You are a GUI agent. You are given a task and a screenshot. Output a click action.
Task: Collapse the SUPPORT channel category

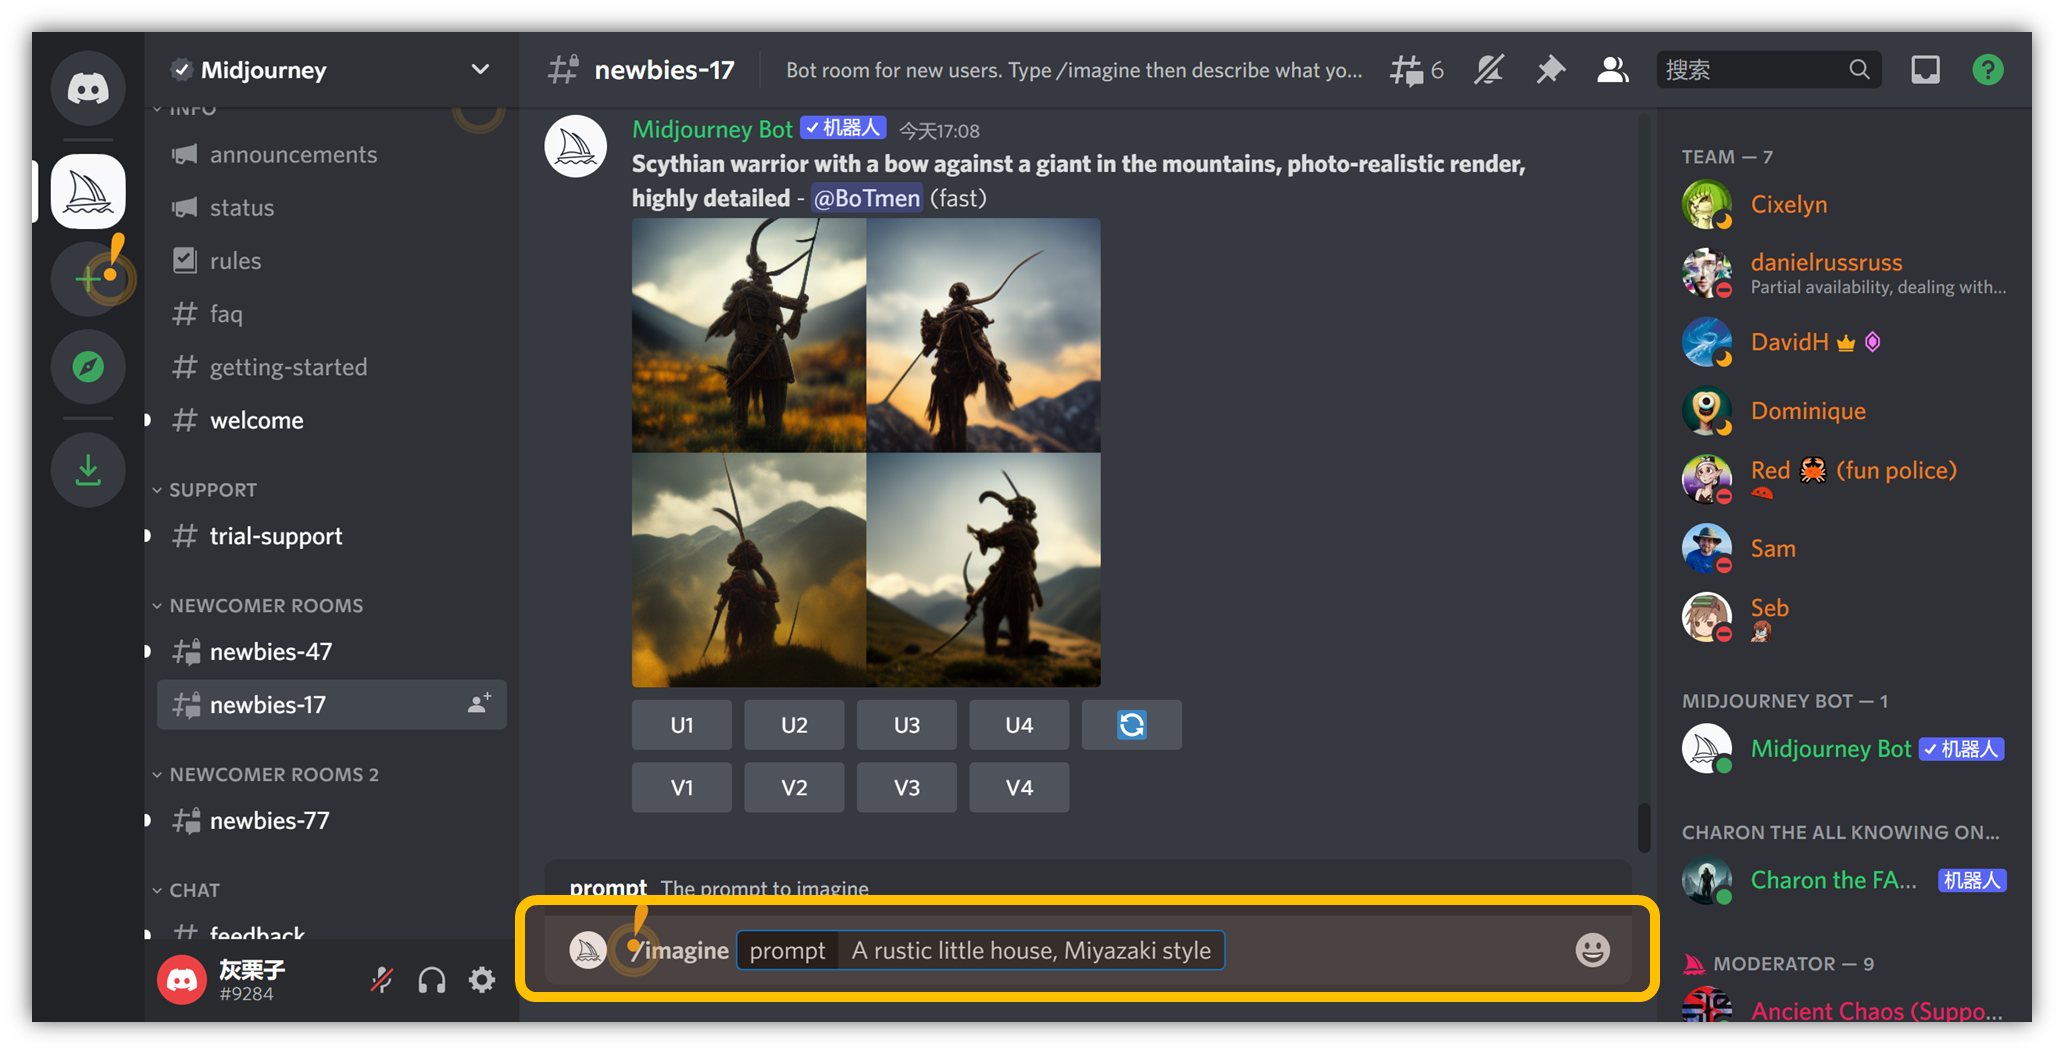[212, 490]
